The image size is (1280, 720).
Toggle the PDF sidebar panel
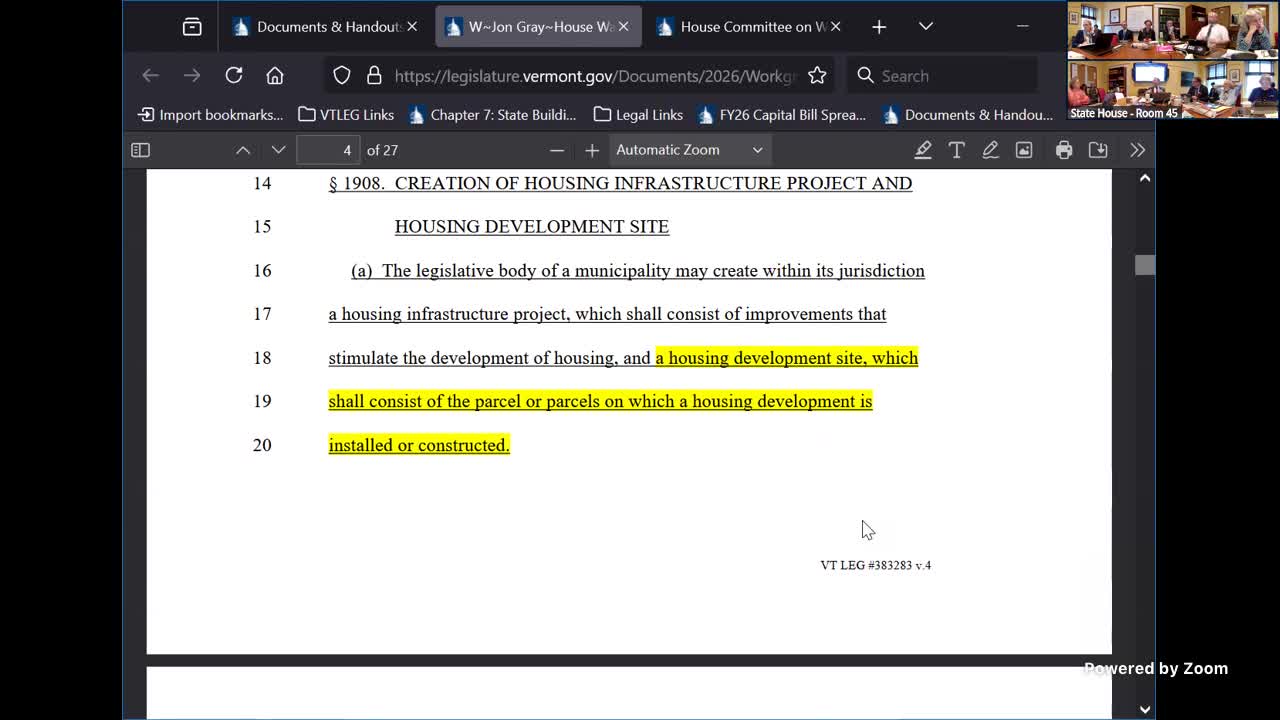point(140,150)
